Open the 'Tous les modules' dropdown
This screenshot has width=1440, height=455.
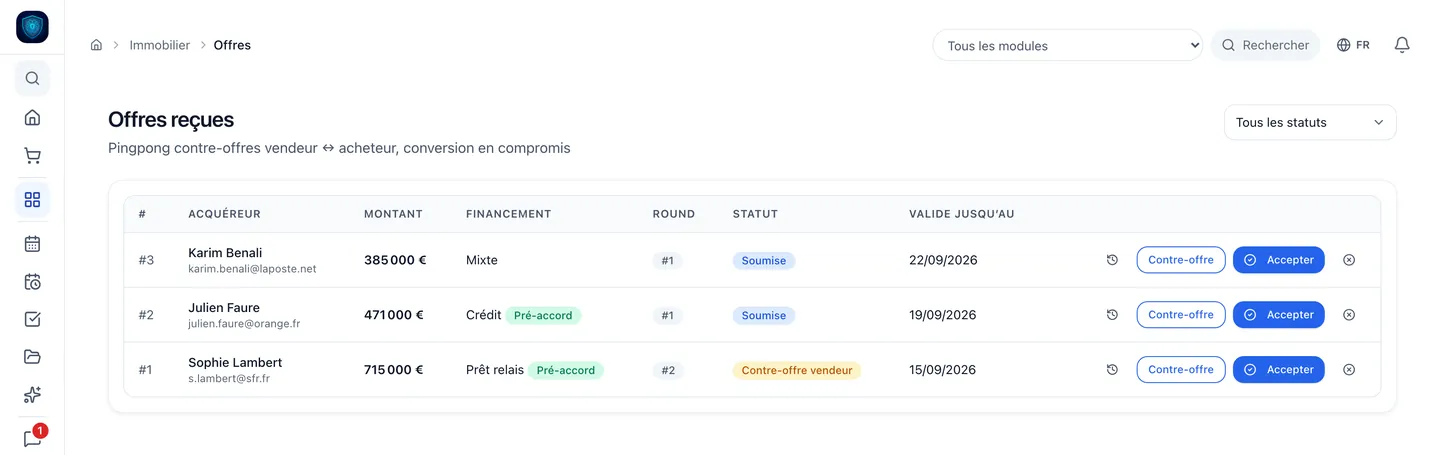(x=1067, y=45)
